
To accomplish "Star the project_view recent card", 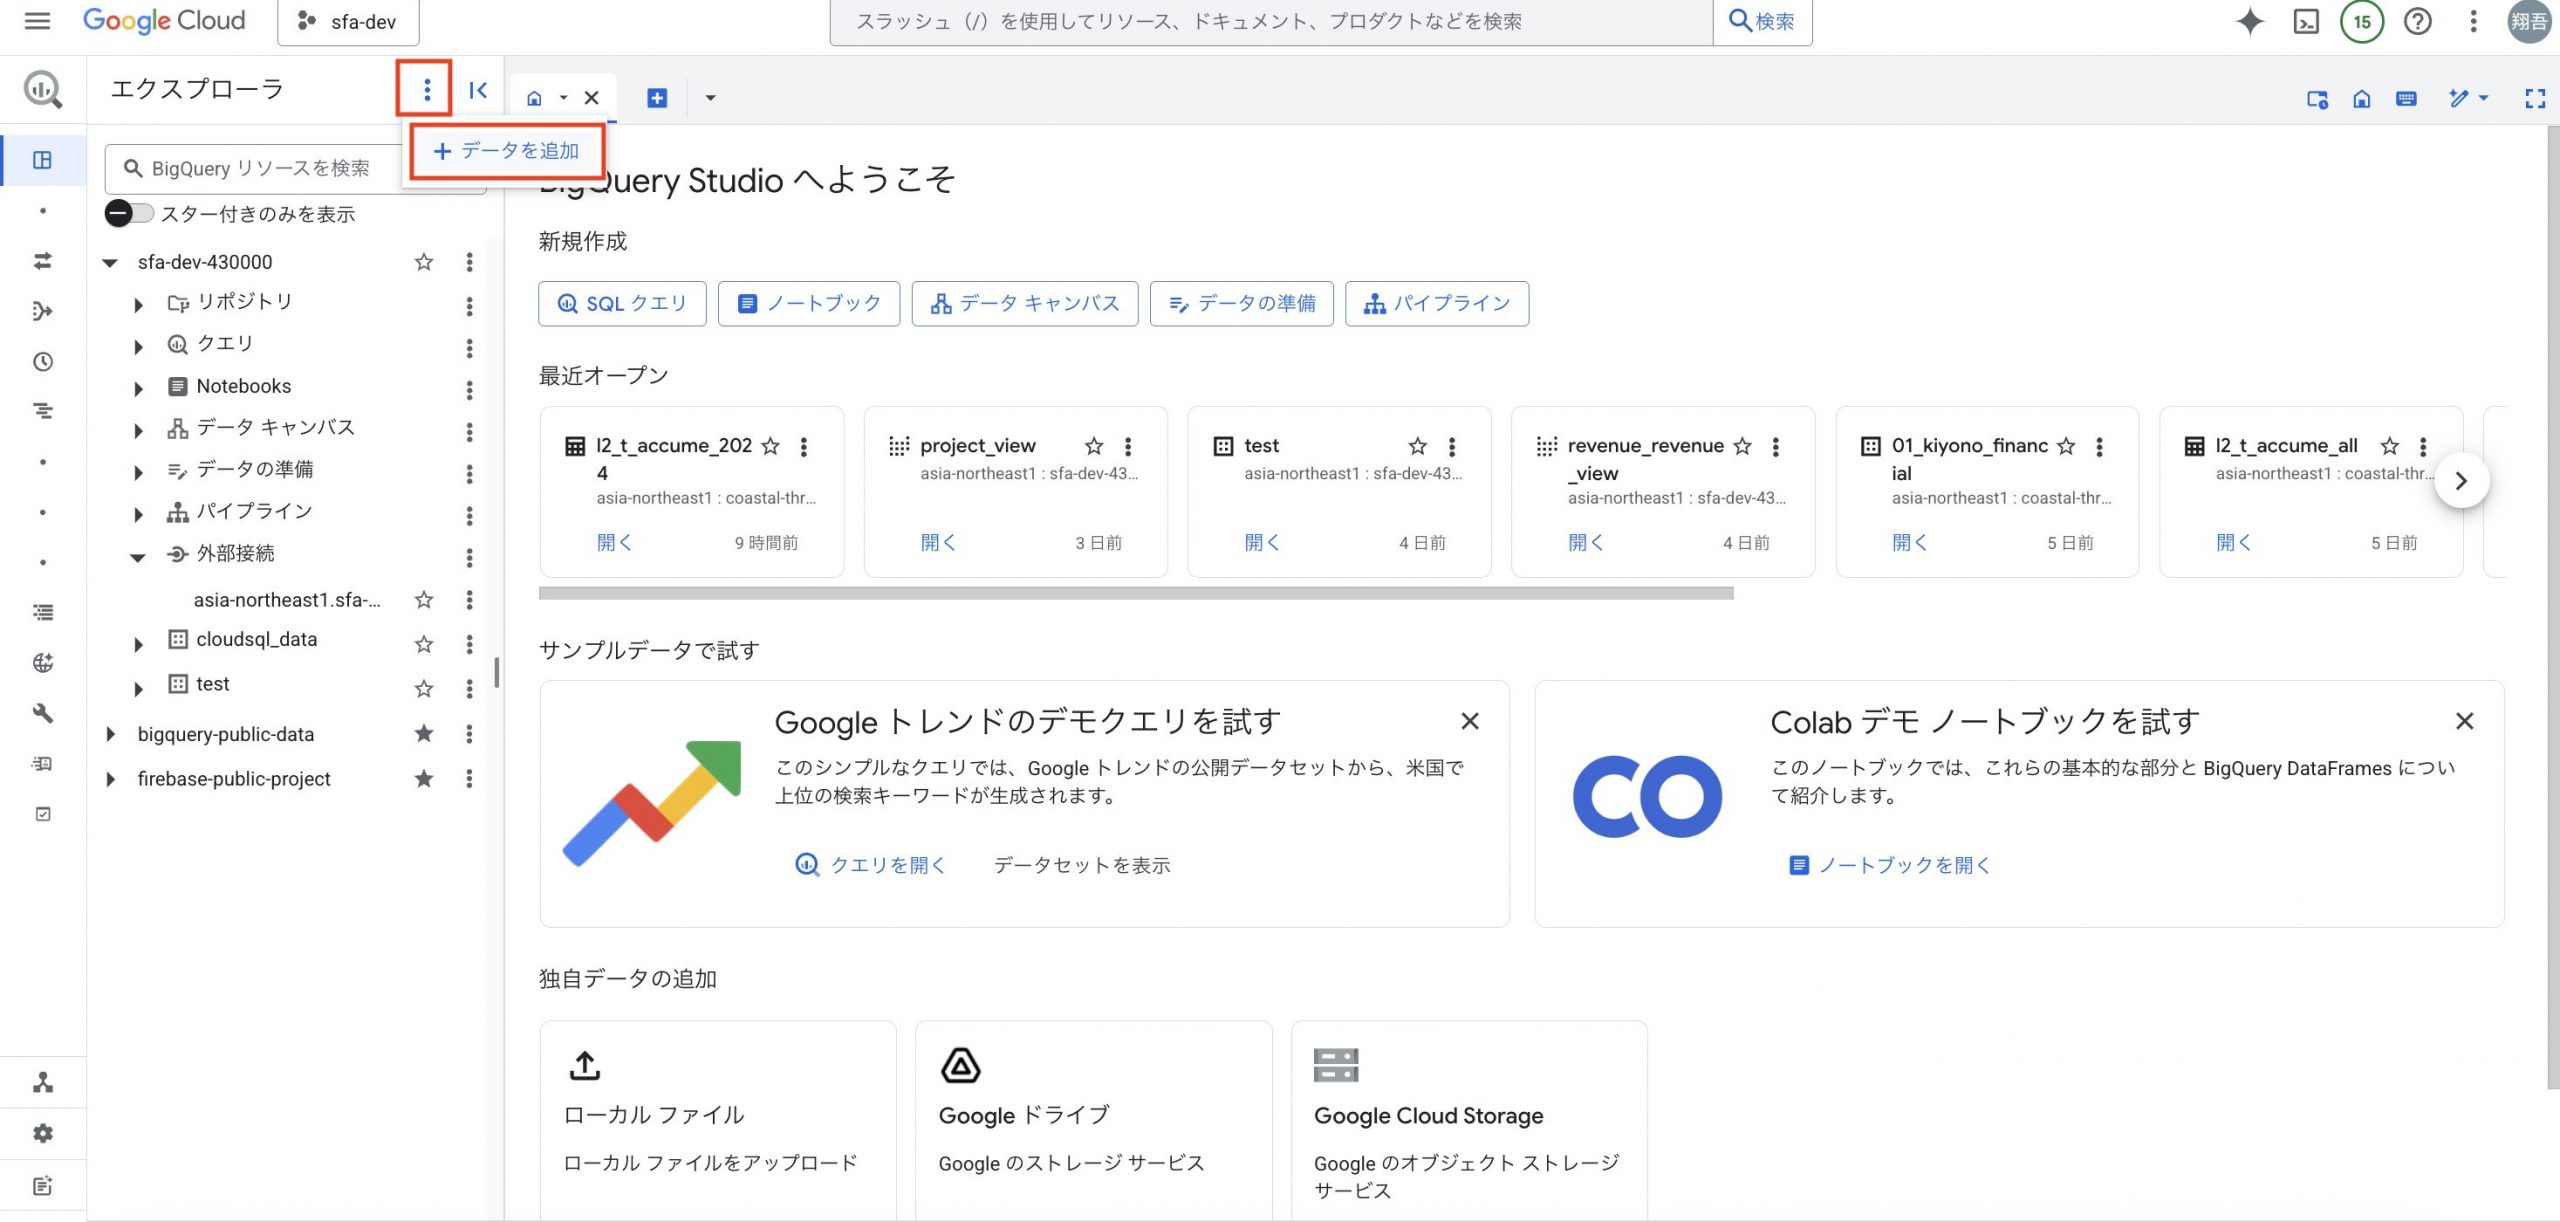I will click(x=1094, y=446).
